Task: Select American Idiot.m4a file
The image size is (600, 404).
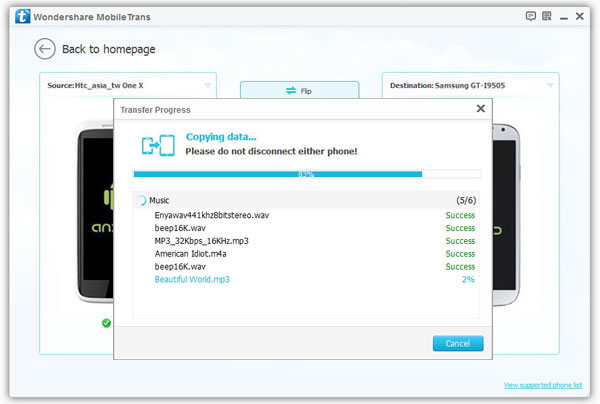Action: coord(190,254)
